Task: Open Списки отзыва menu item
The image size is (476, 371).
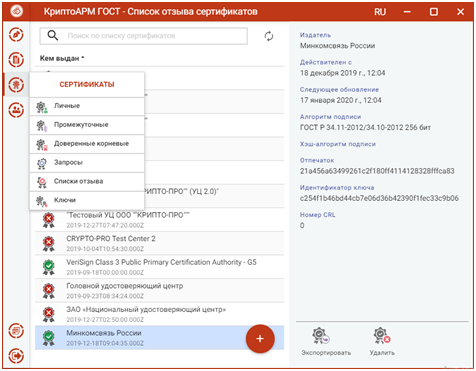Action: click(87, 182)
